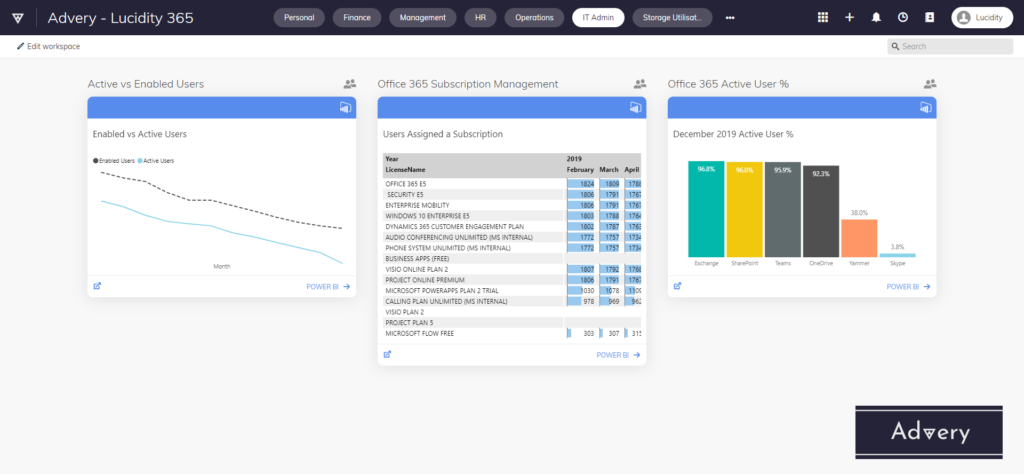Viewport: 1024px width, 474px height.
Task: Click the SECURITY E5 row label
Action: point(405,195)
